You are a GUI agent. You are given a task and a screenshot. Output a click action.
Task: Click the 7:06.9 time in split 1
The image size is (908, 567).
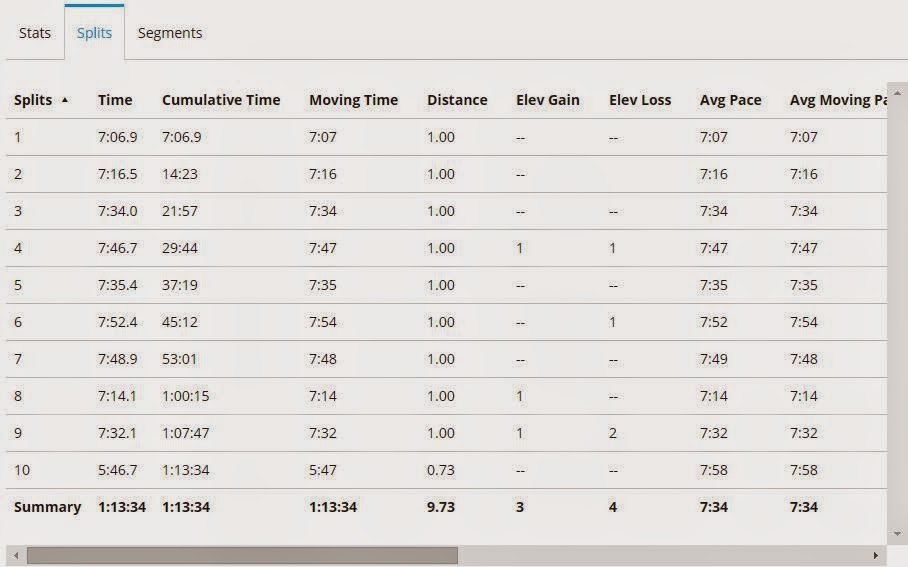click(117, 137)
